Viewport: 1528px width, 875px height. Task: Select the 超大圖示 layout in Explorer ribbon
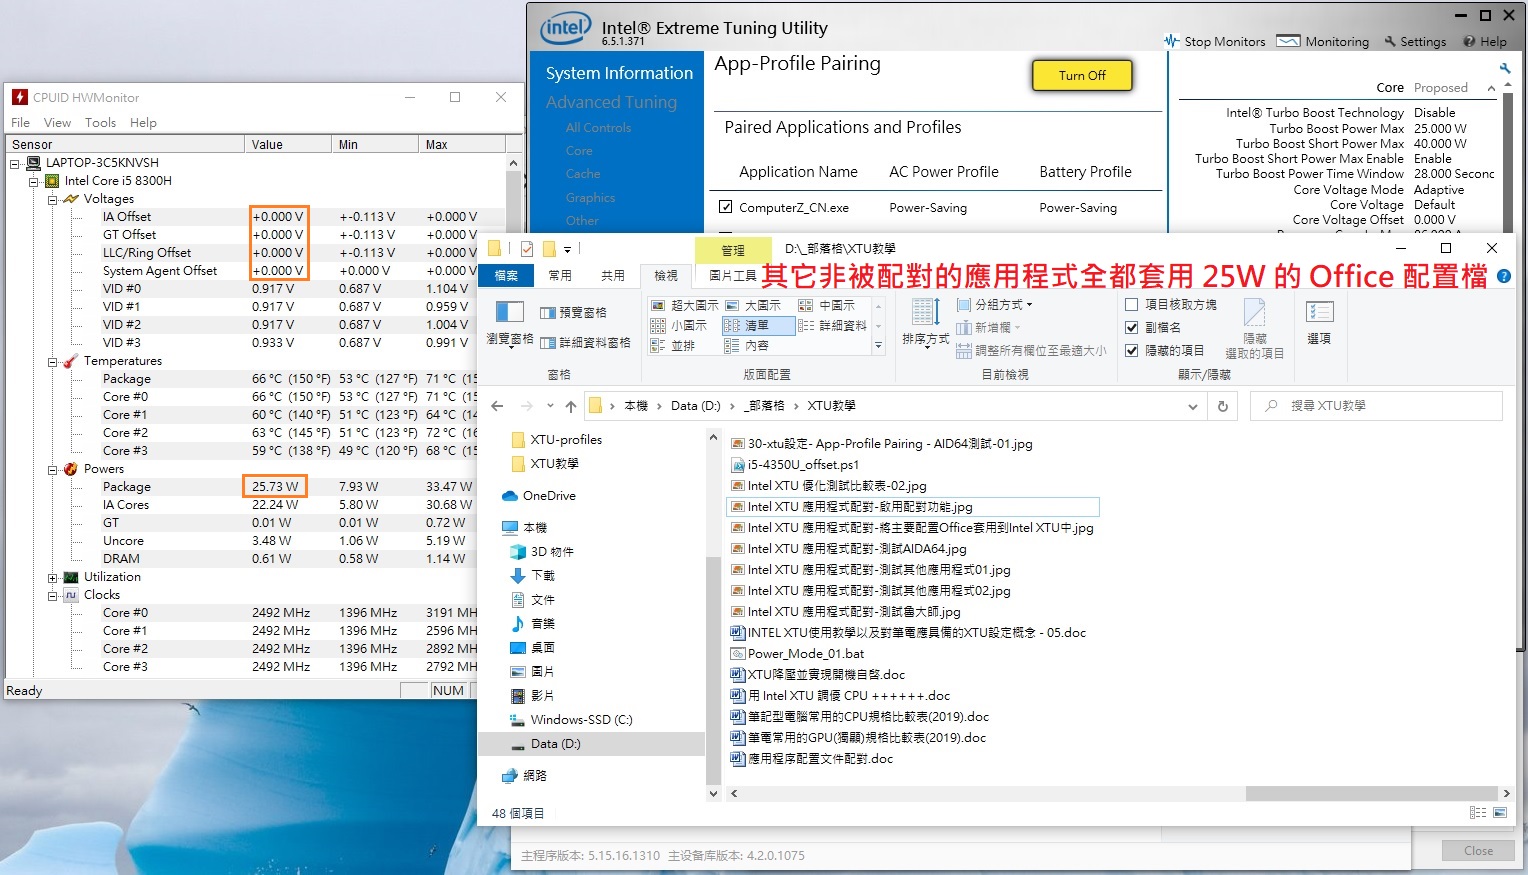(x=685, y=305)
